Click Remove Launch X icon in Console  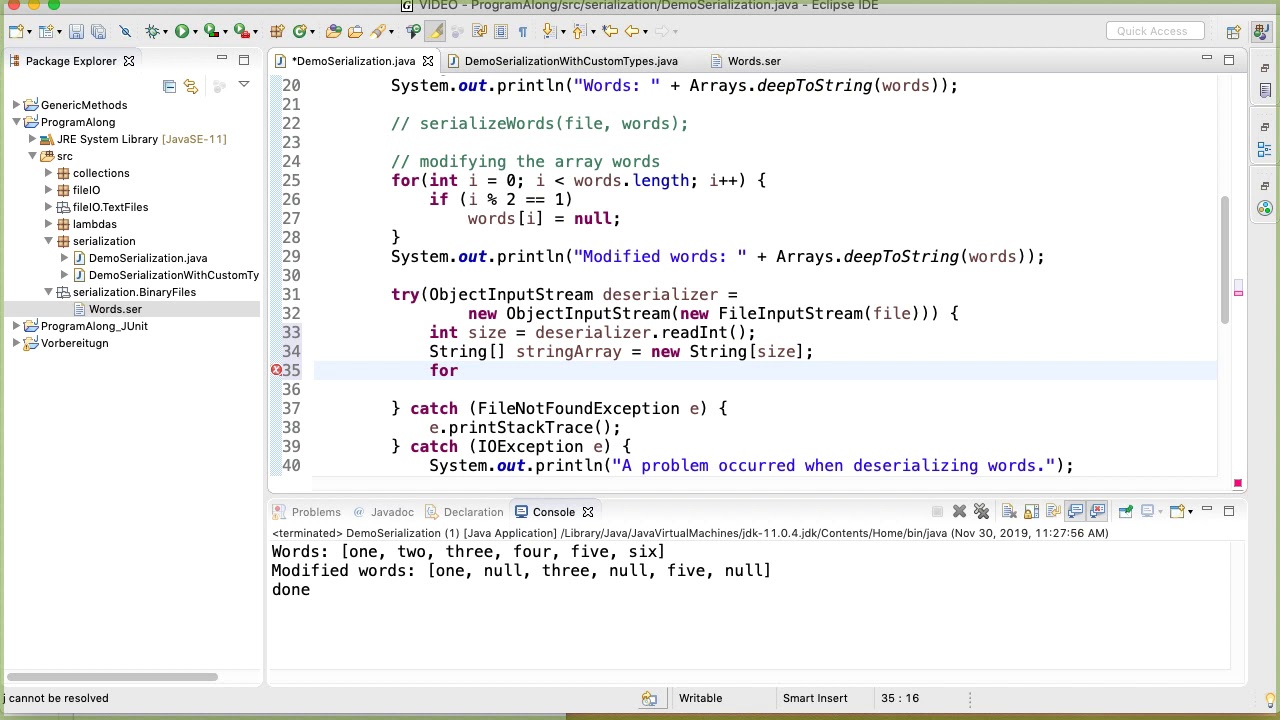pos(959,512)
